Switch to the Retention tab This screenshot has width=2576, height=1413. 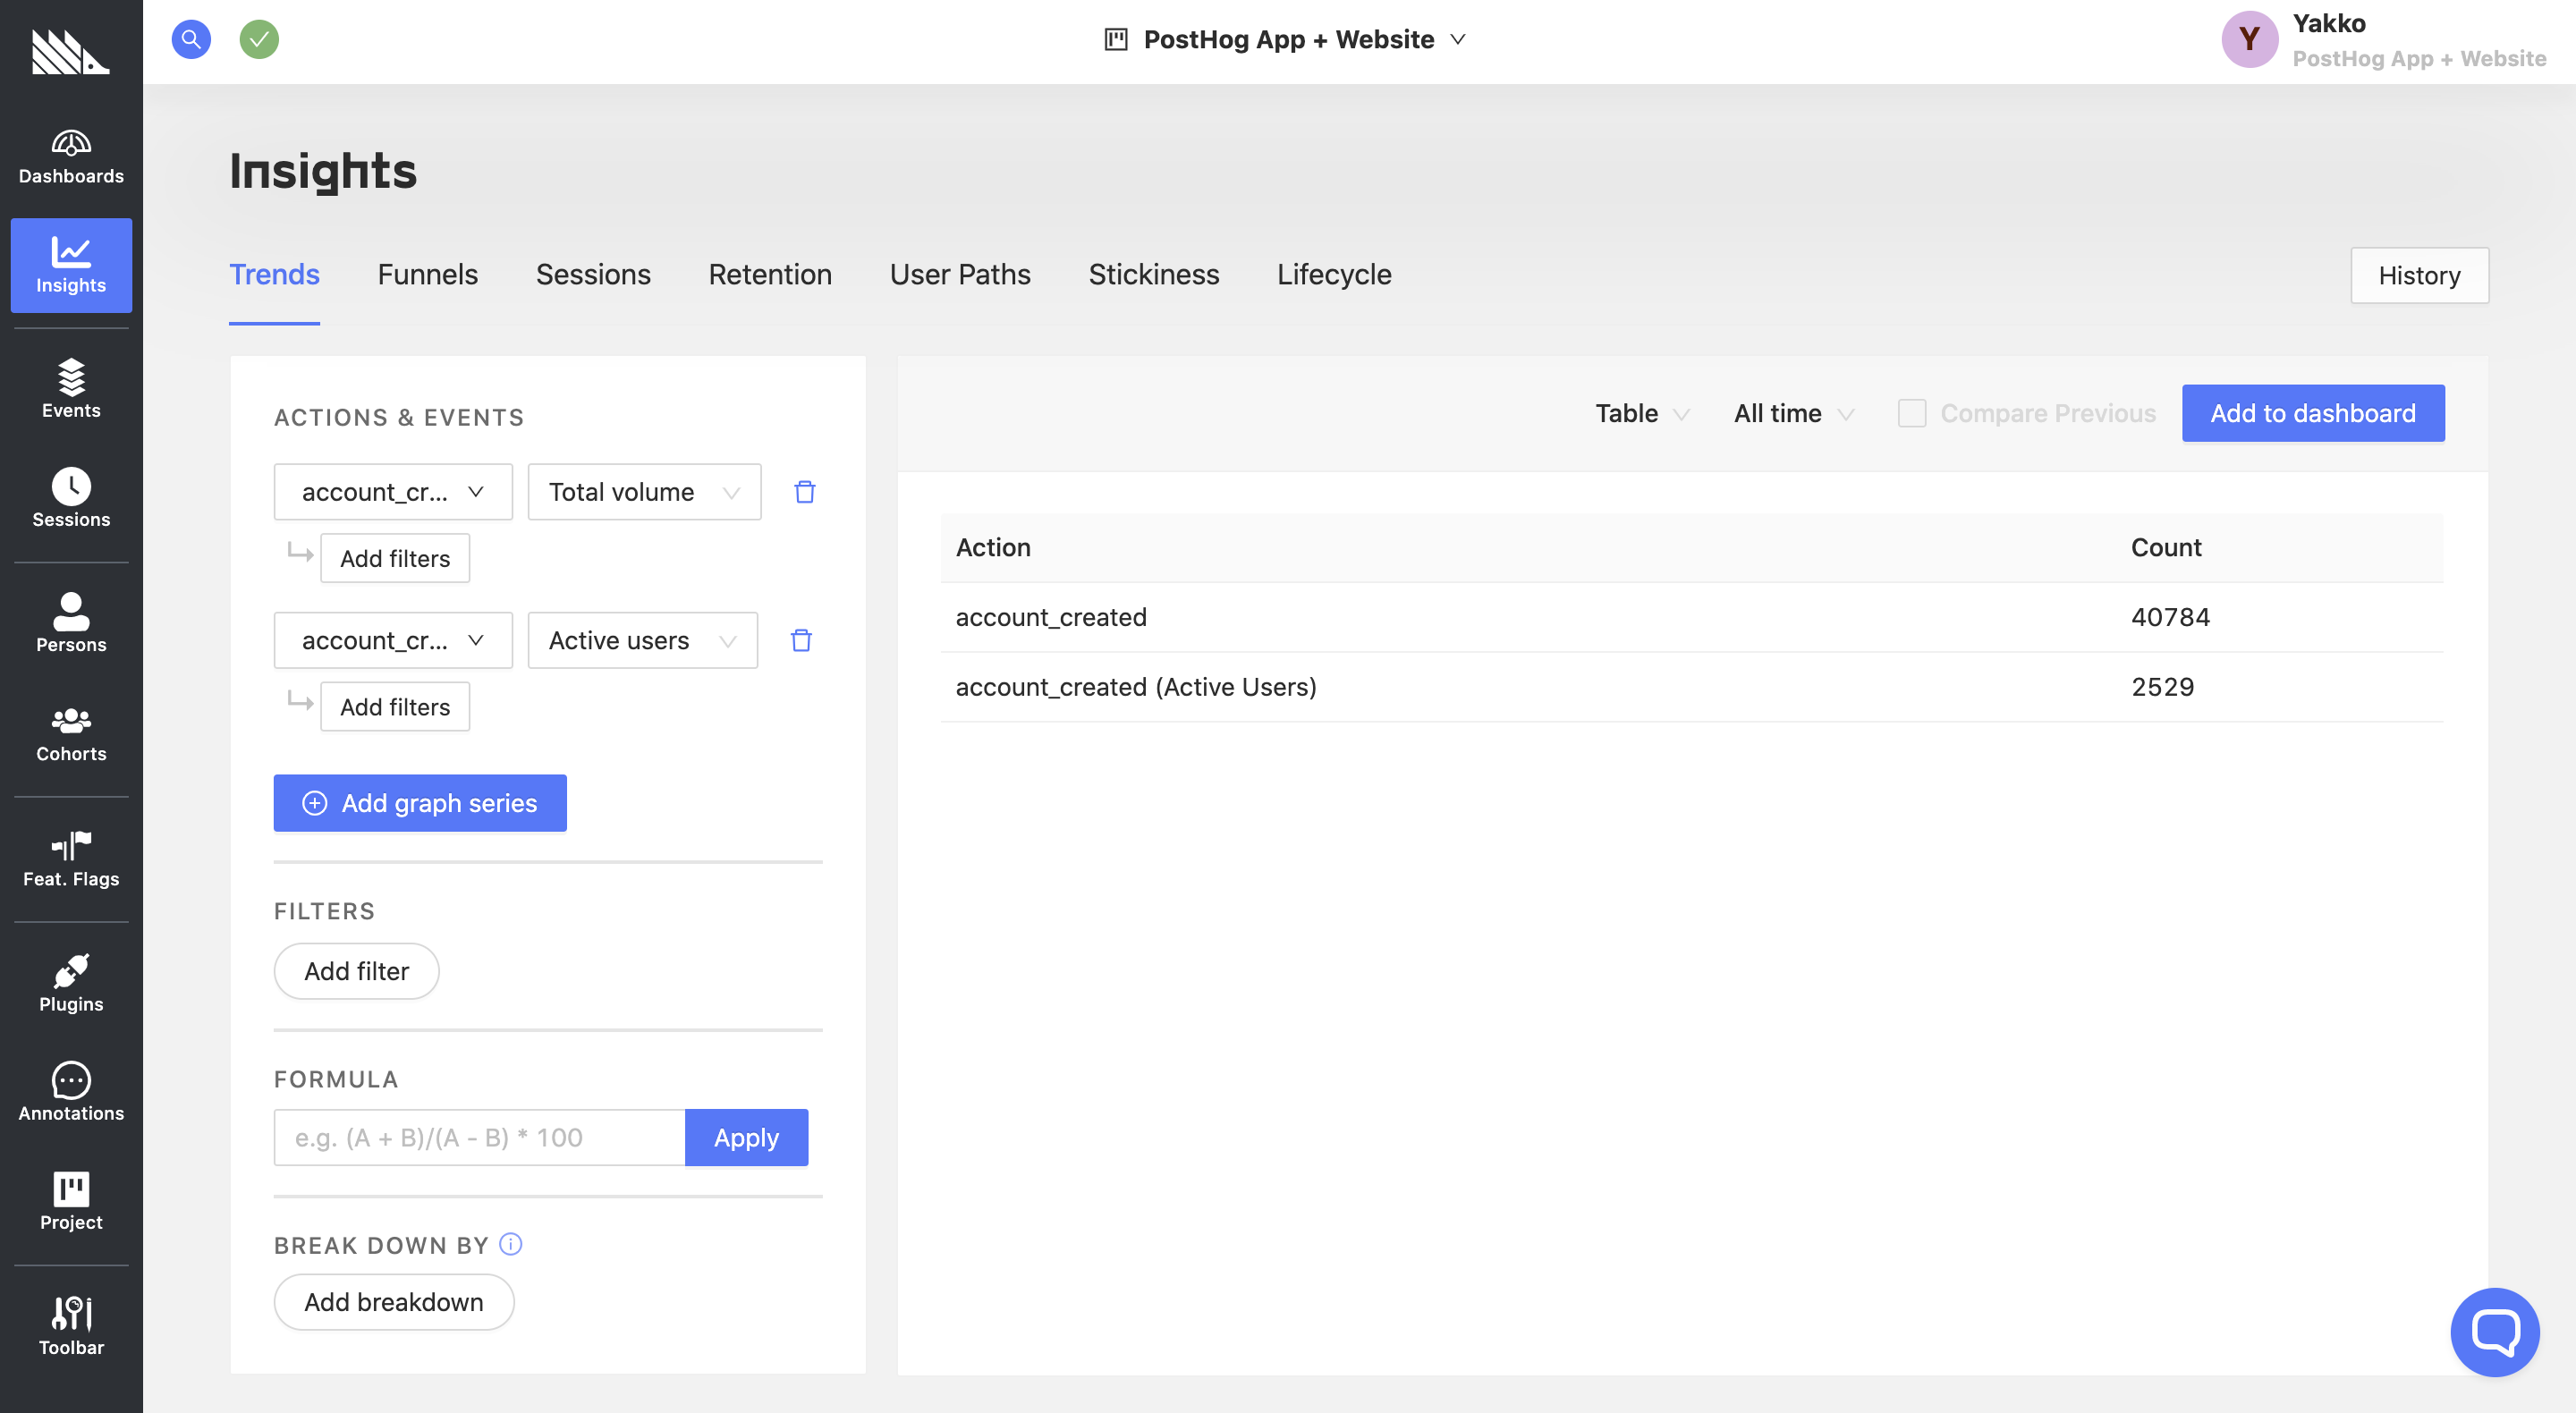[769, 274]
